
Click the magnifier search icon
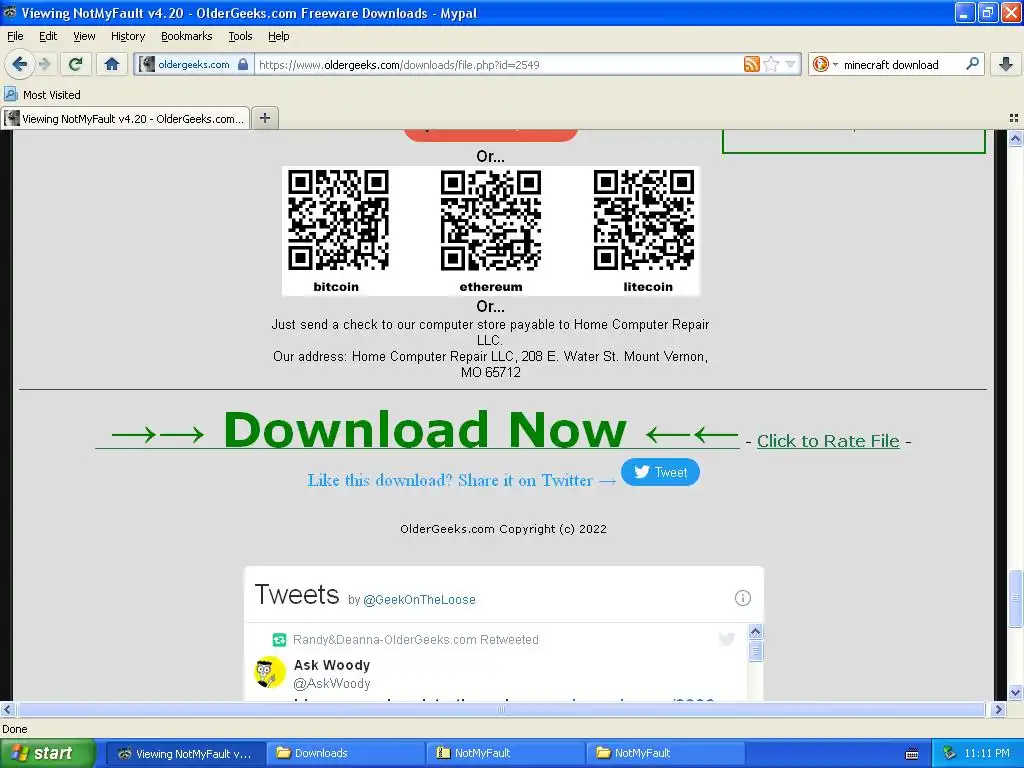coord(972,63)
